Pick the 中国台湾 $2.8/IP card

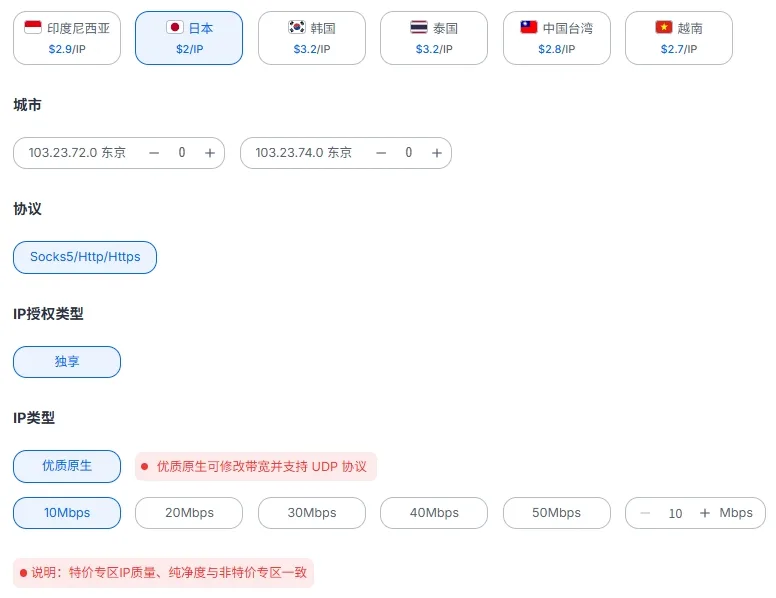coord(557,38)
